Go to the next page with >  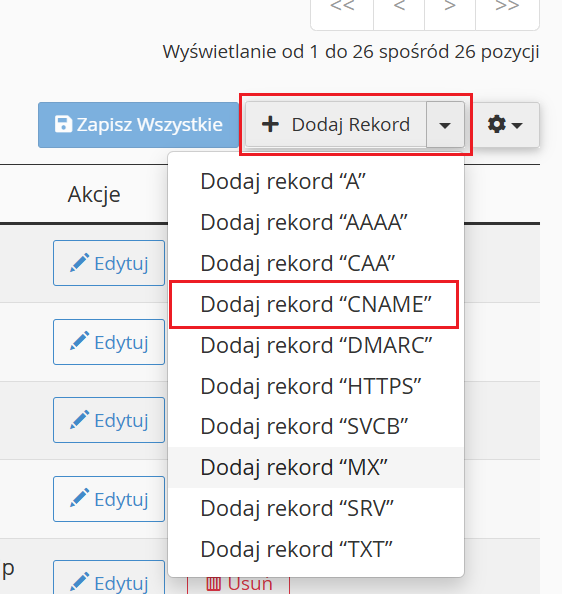click(450, 8)
